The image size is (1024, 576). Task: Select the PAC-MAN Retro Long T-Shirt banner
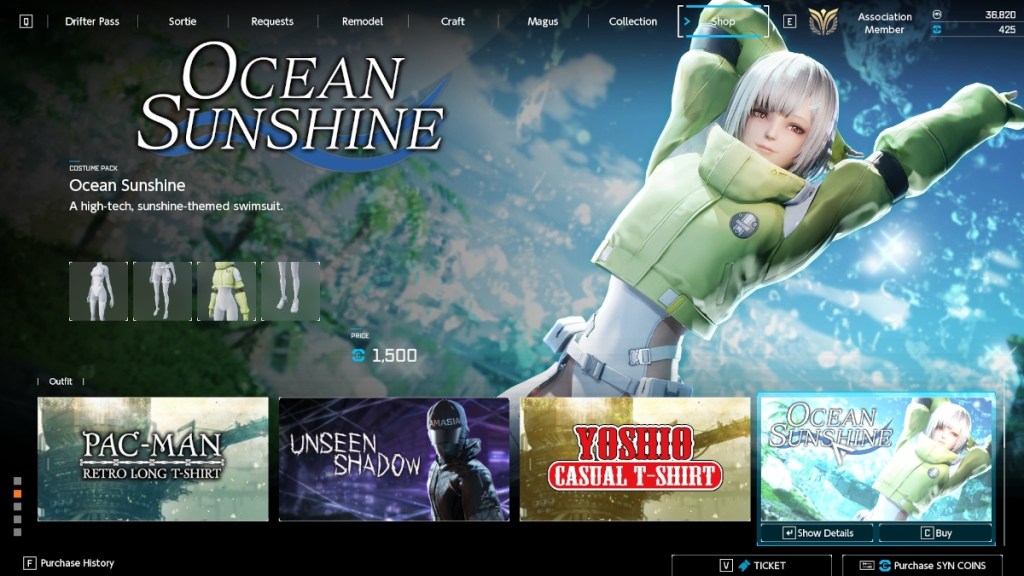(153, 459)
